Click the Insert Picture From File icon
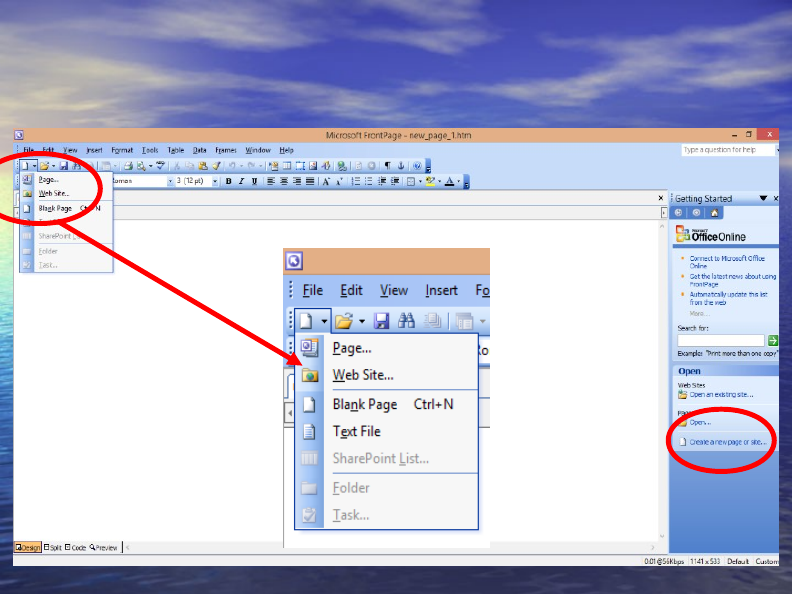Screen dimensions: 792x594 [313, 166]
